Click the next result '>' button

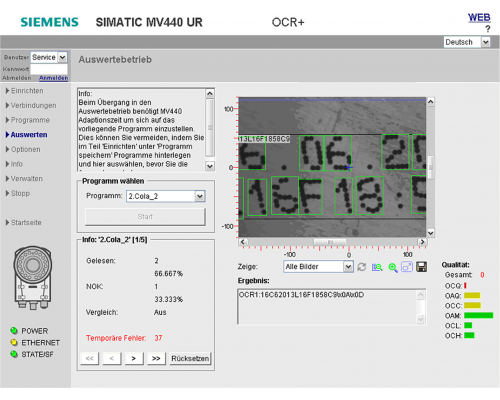(x=134, y=358)
